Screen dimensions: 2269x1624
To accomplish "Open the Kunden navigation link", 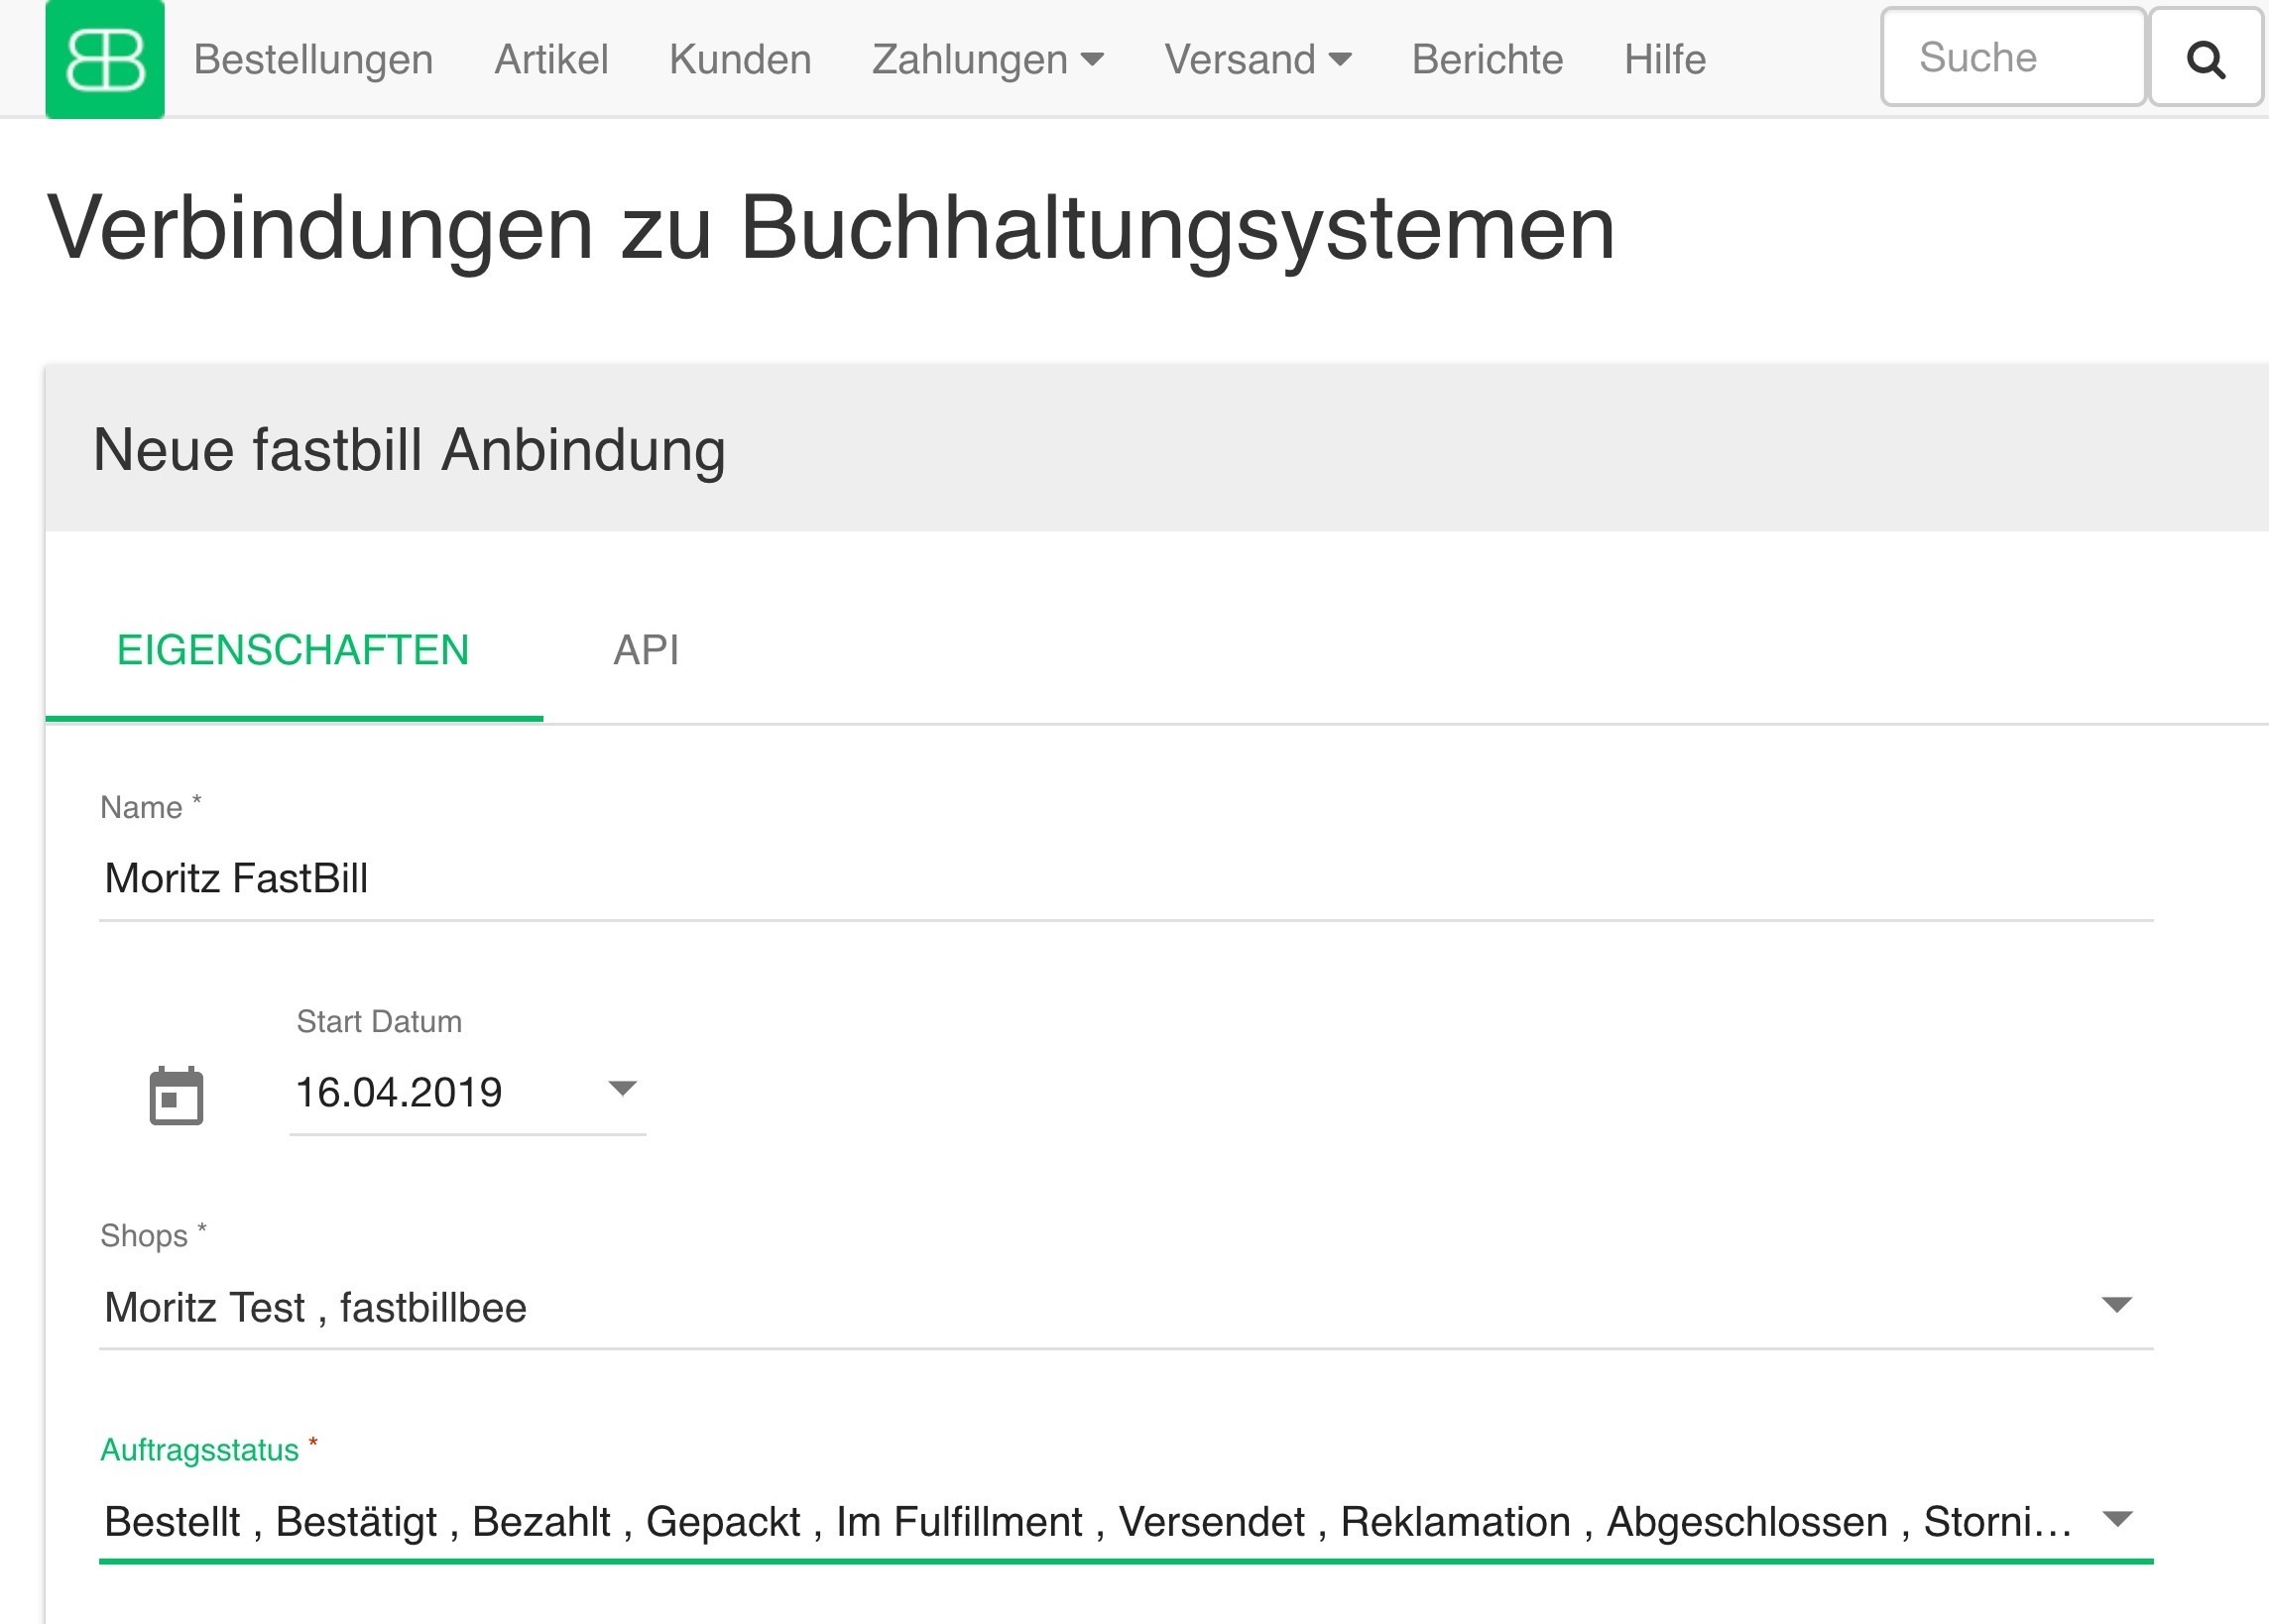I will tap(740, 59).
